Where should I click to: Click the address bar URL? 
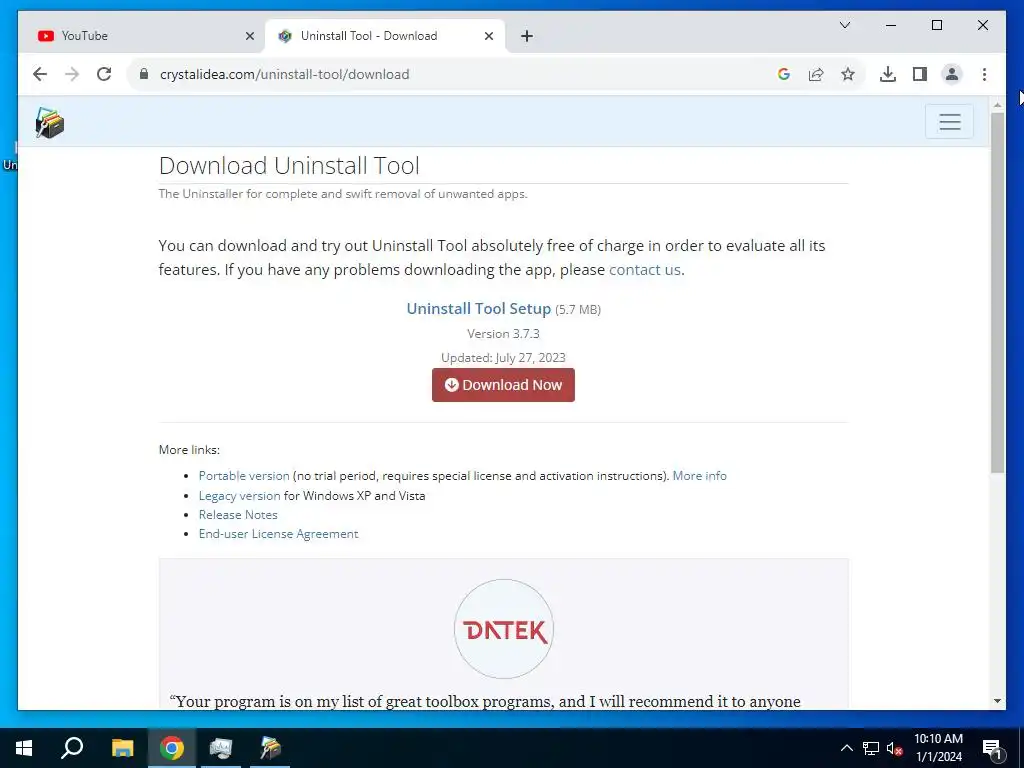[x=285, y=74]
